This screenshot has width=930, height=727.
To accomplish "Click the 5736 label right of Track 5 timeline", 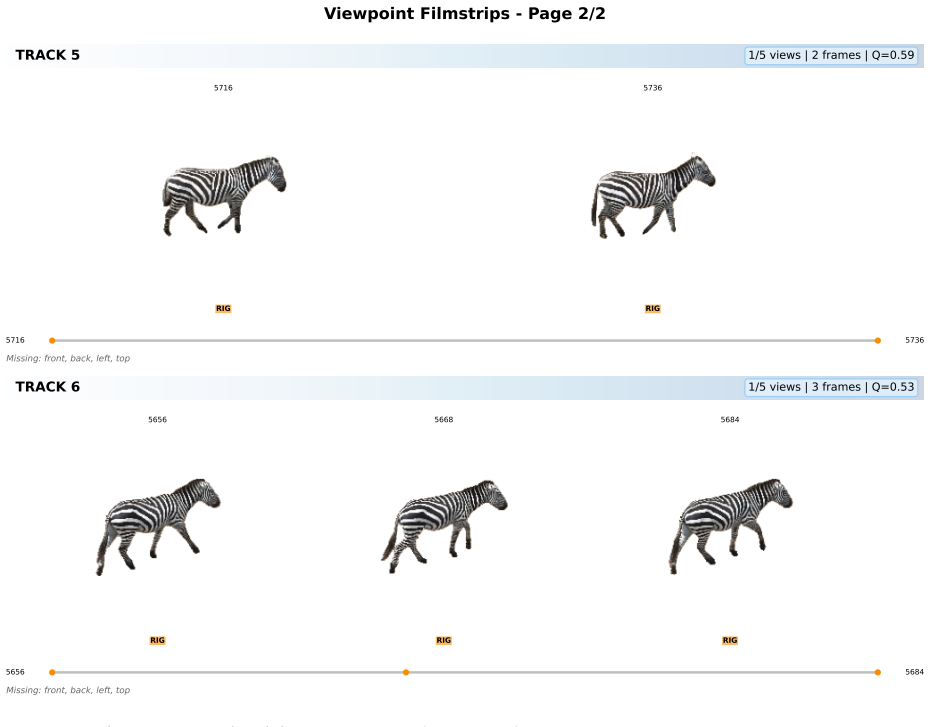I will pos(915,340).
